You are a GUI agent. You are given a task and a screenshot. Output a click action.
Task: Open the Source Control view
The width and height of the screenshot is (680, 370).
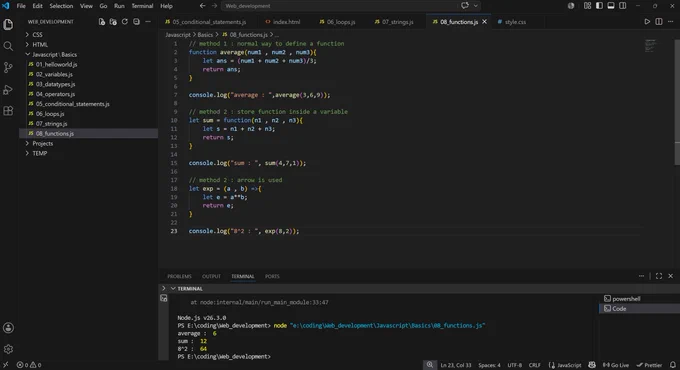8,67
